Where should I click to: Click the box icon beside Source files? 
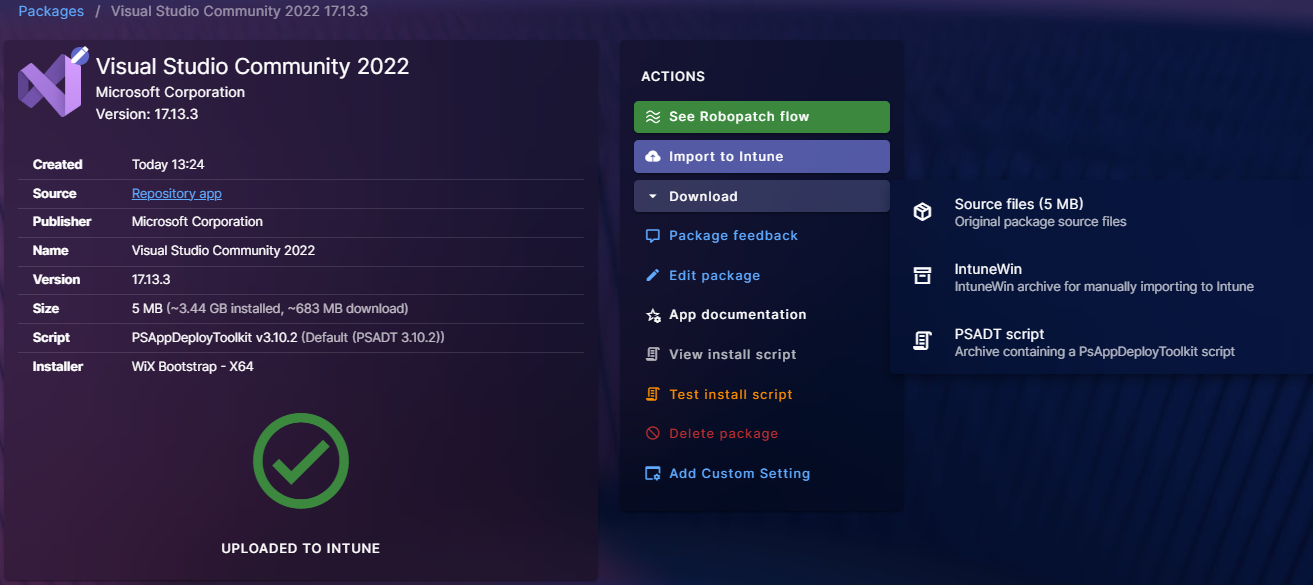point(922,212)
